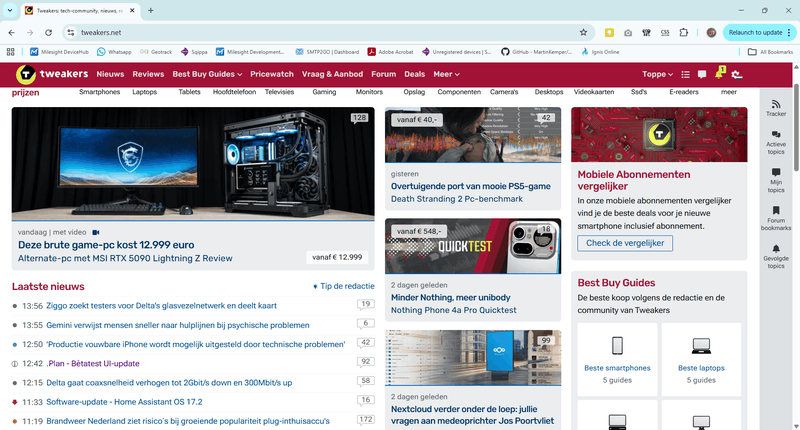
Task: Open the new tab plus button
Action: pyautogui.click(x=151, y=10)
